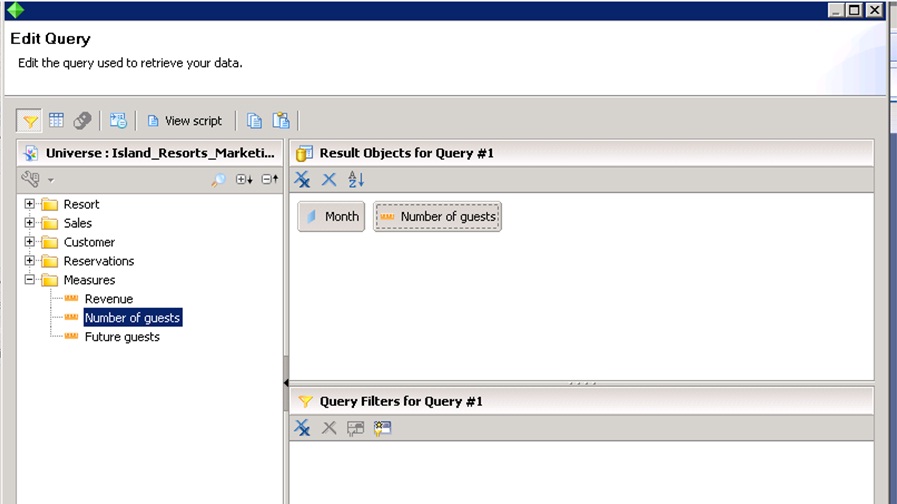Click the collapse all tree nodes icon
Screen dimensions: 897x504
270,180
